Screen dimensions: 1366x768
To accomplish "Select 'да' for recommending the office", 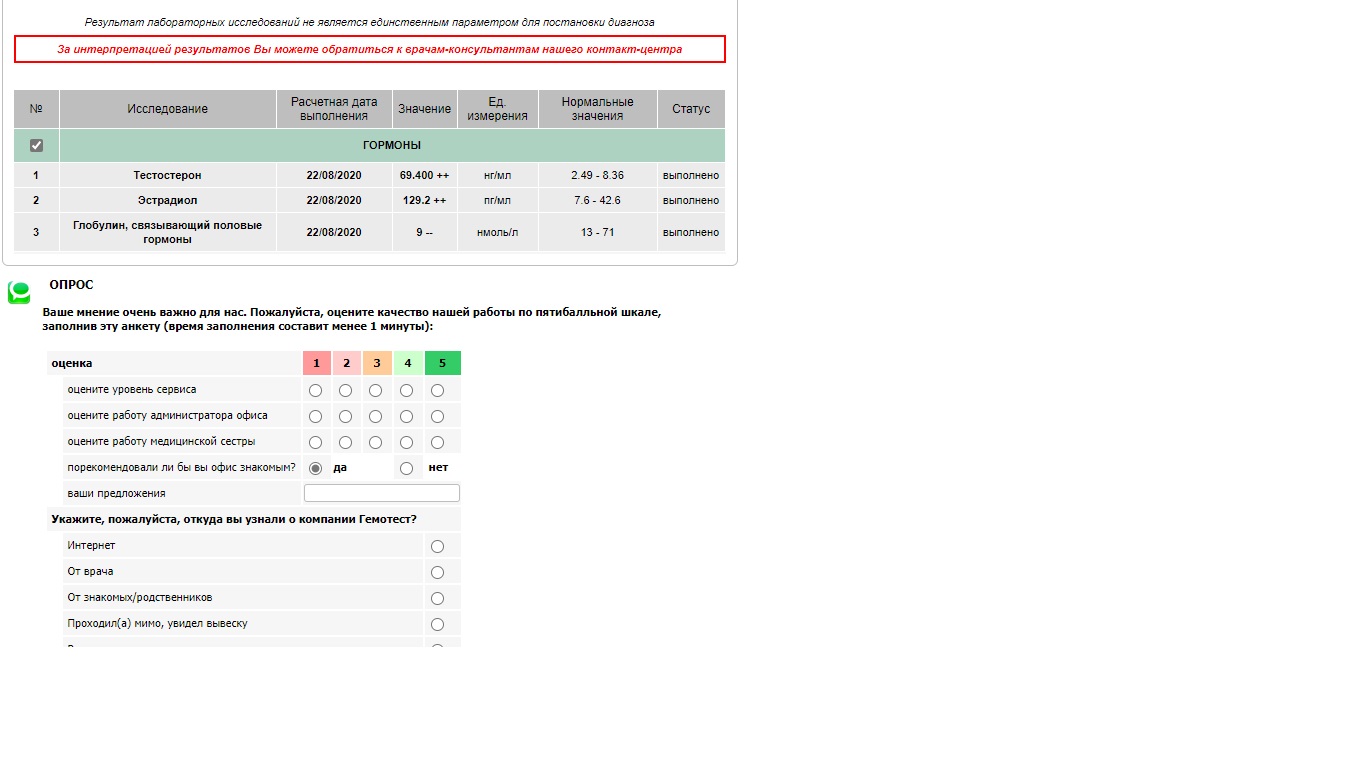I will 316,468.
